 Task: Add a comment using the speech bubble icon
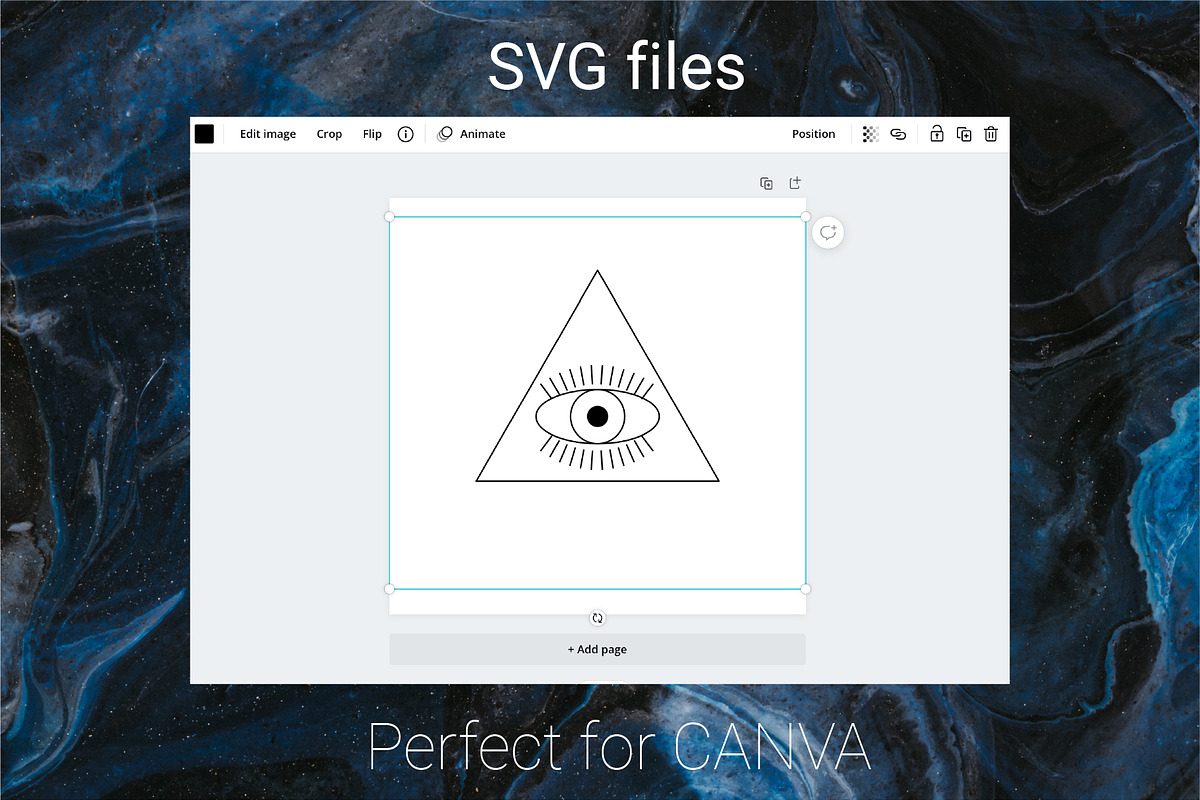pos(828,233)
